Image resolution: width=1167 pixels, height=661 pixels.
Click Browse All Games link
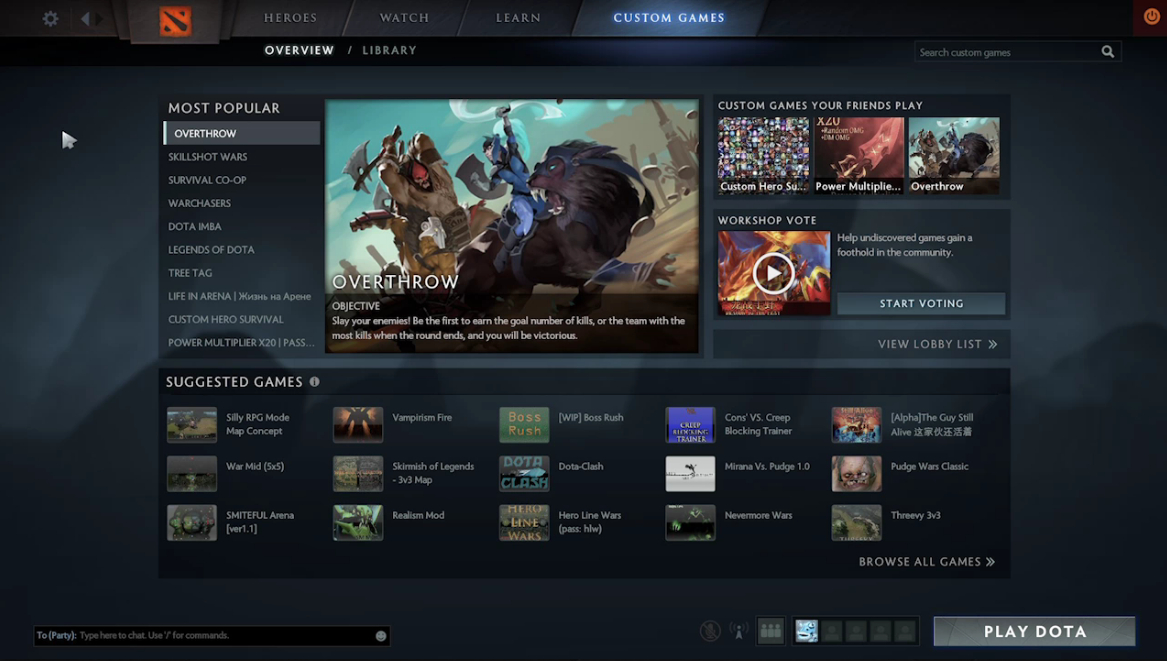click(927, 561)
